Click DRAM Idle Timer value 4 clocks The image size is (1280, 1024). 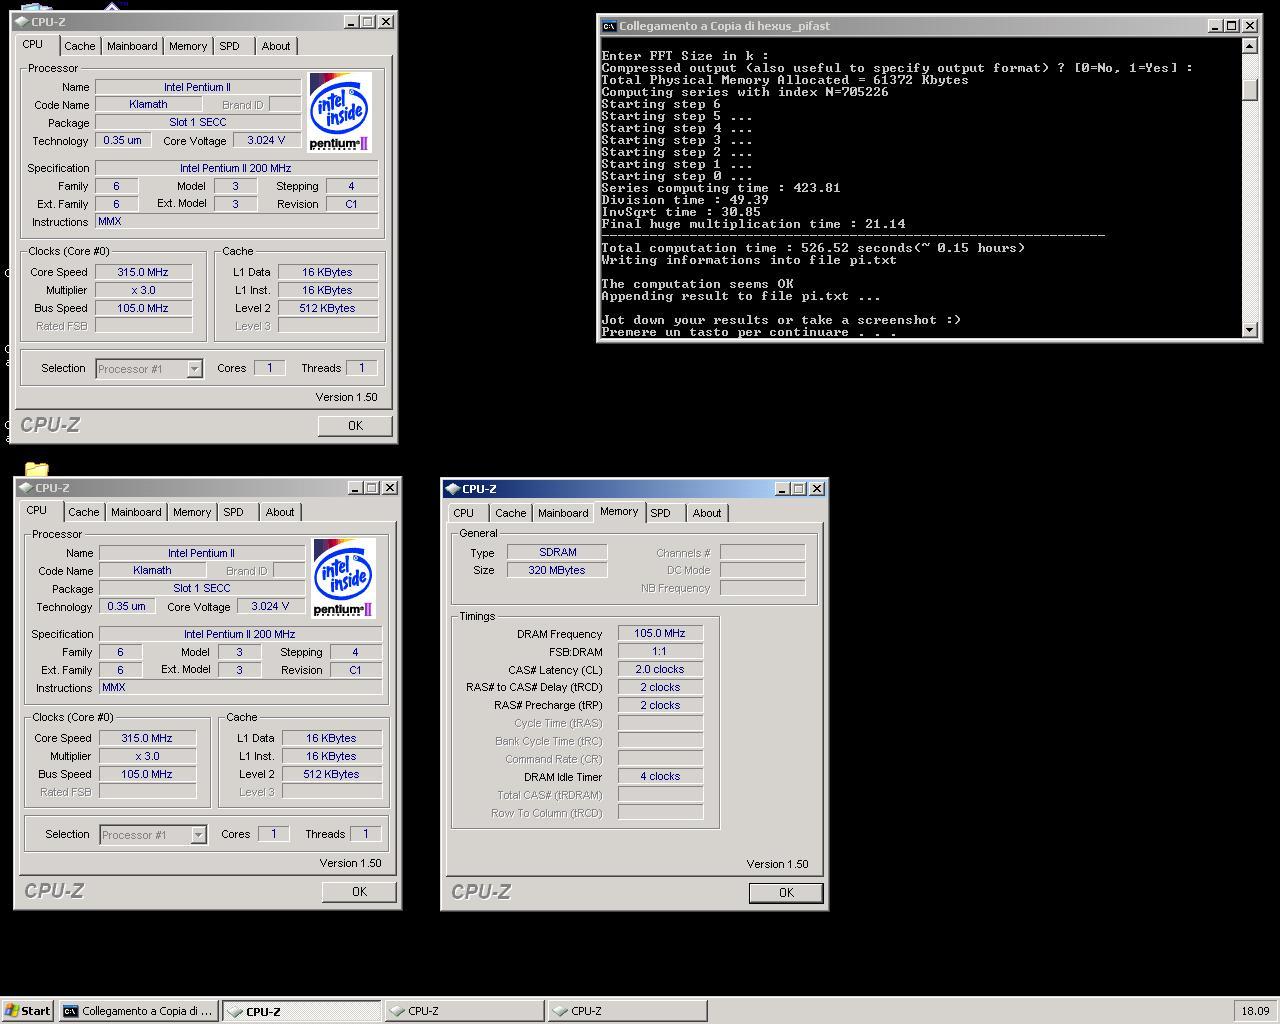tap(660, 776)
